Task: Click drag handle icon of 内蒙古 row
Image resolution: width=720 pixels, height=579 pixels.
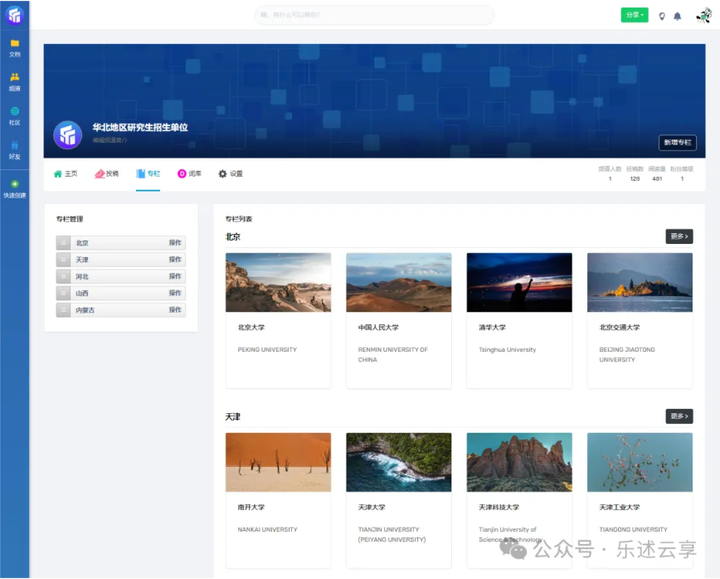Action: coord(63,310)
